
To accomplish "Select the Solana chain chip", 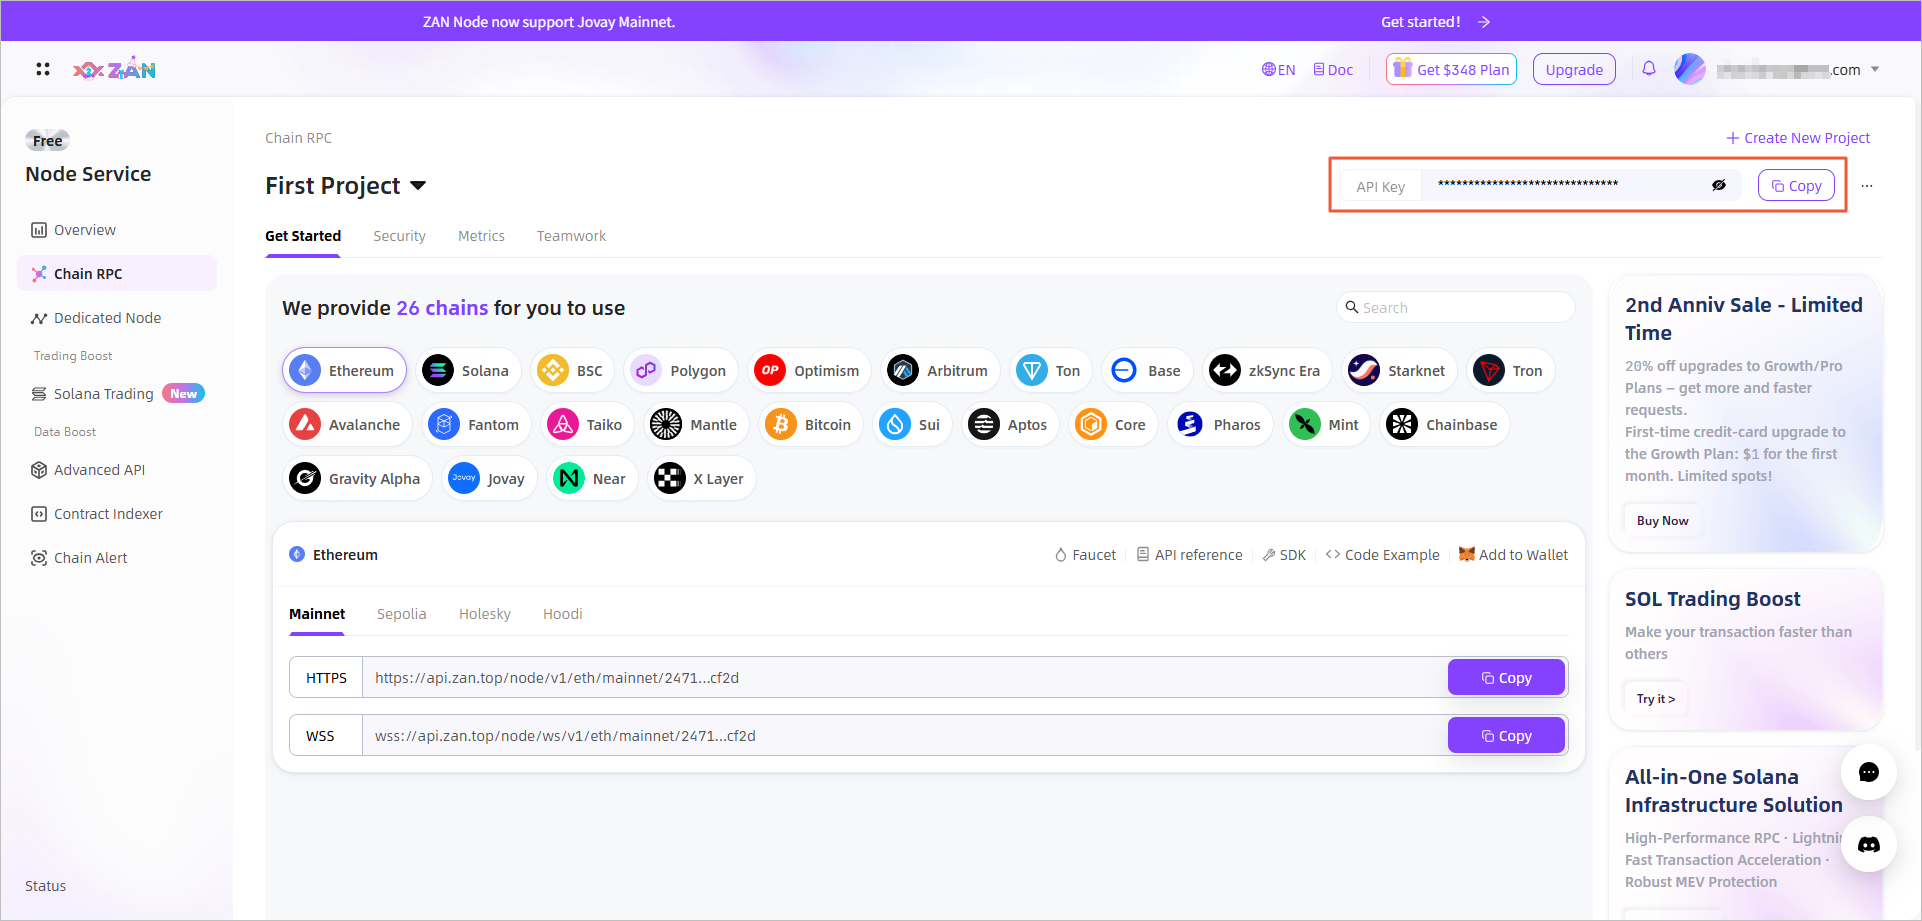I will point(468,371).
